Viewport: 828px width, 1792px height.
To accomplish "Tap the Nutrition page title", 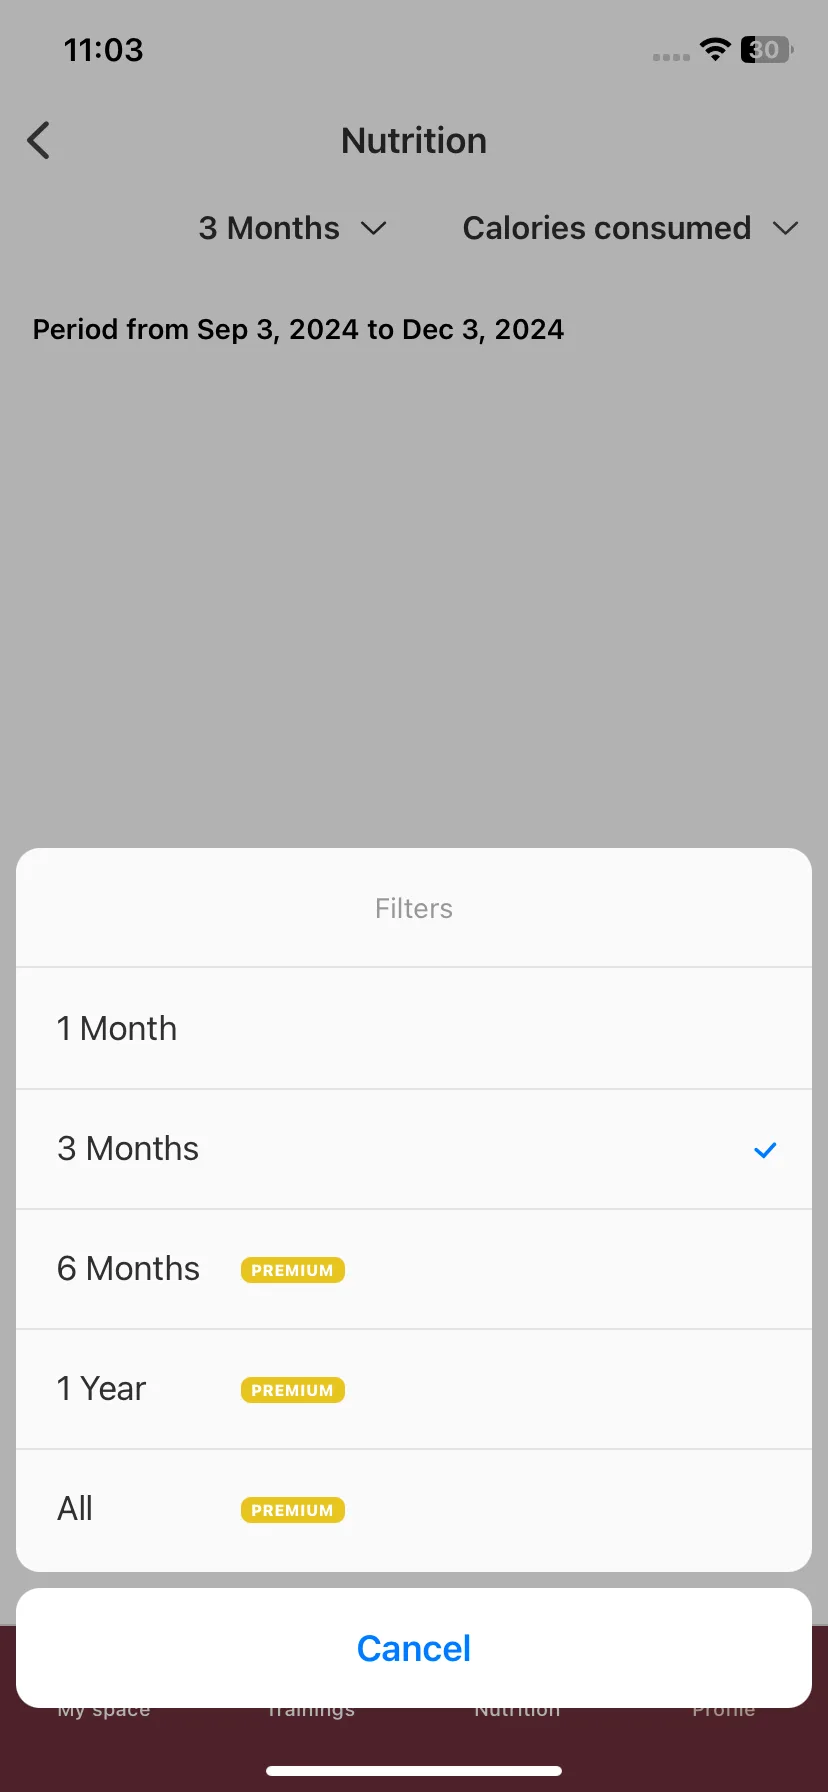I will 414,141.
